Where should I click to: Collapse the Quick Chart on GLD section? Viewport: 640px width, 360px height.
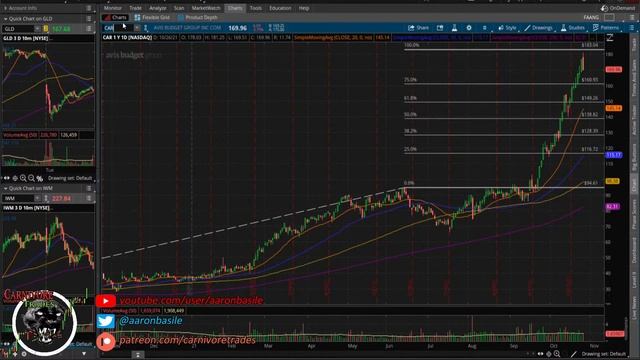click(x=5, y=19)
